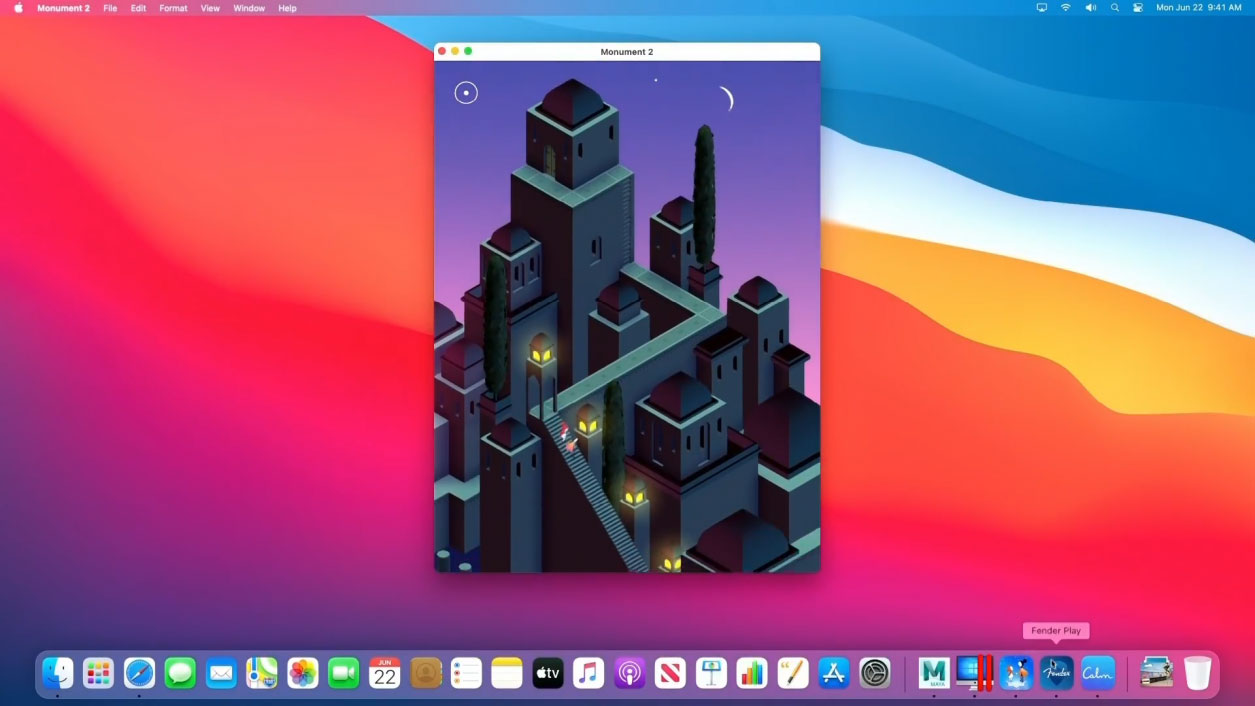Open the Window menu
Screen dimensions: 1255x706
[x=249, y=8]
